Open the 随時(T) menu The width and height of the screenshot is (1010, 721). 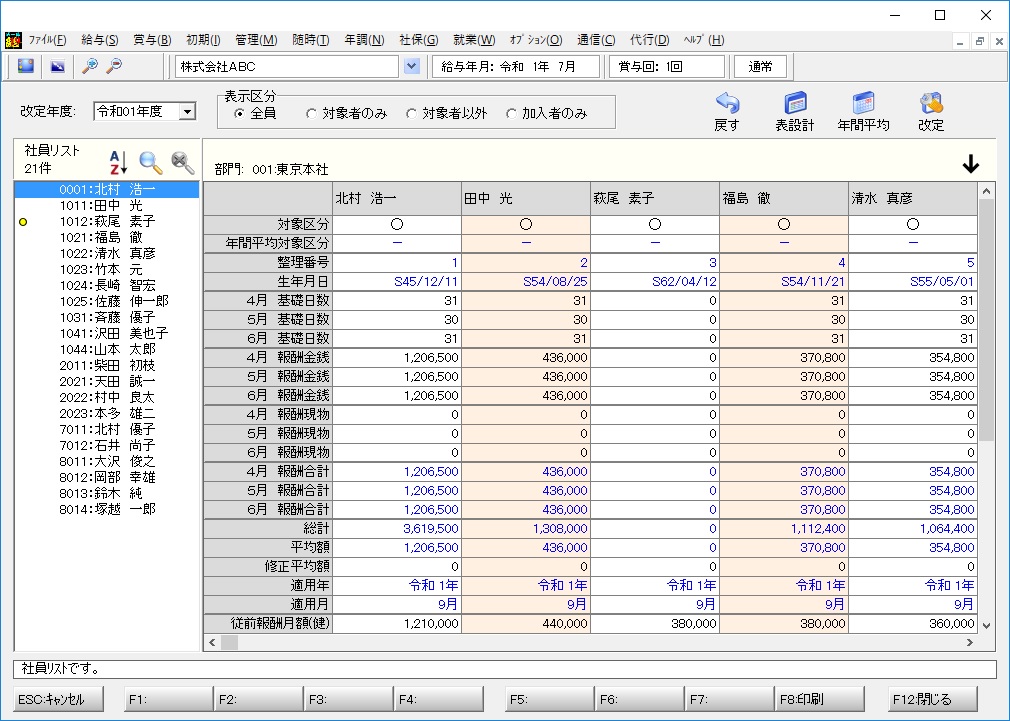coord(310,40)
